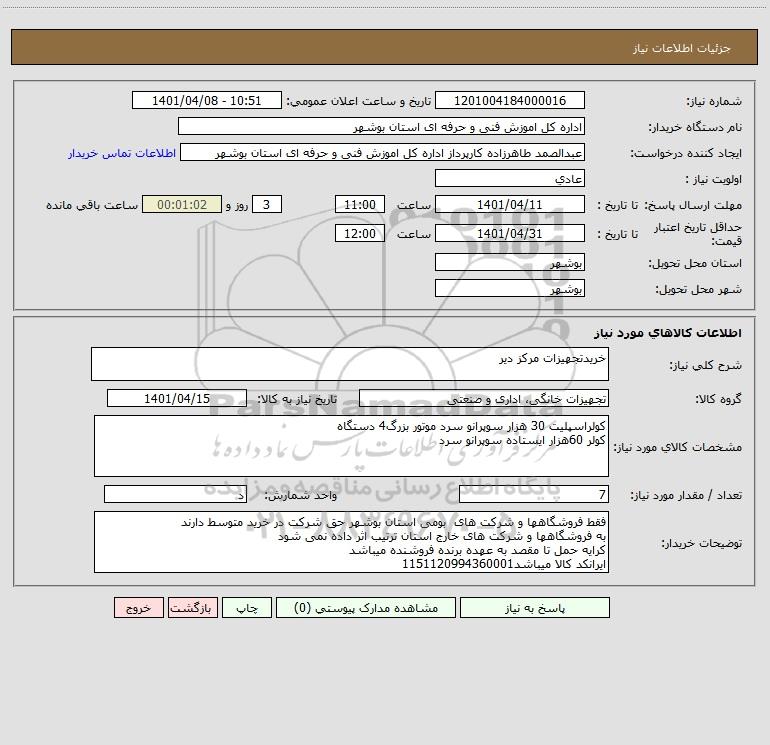The image size is (770, 745).
Task: Click the label نام دستگاه خریدار
Action: (695, 127)
